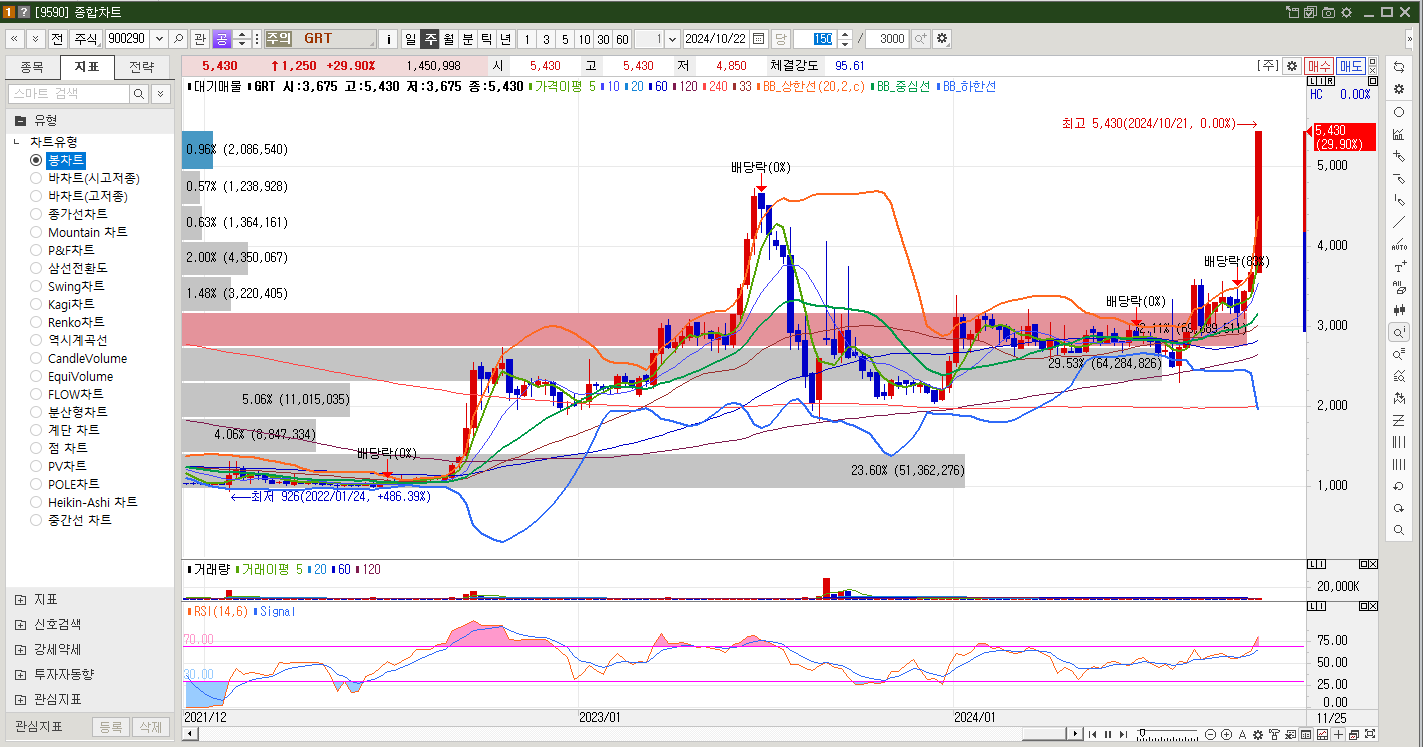Expand the 지표 section in left panel
Image resolution: width=1423 pixels, height=747 pixels.
point(20,600)
